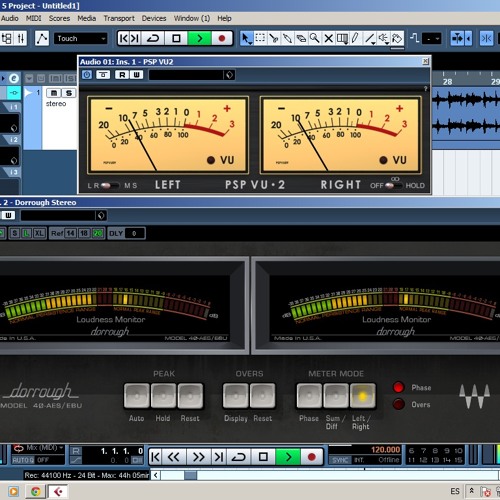This screenshot has height=500, width=500.
Task: Toggle cycle loop in top toolbar
Action: pos(153,39)
